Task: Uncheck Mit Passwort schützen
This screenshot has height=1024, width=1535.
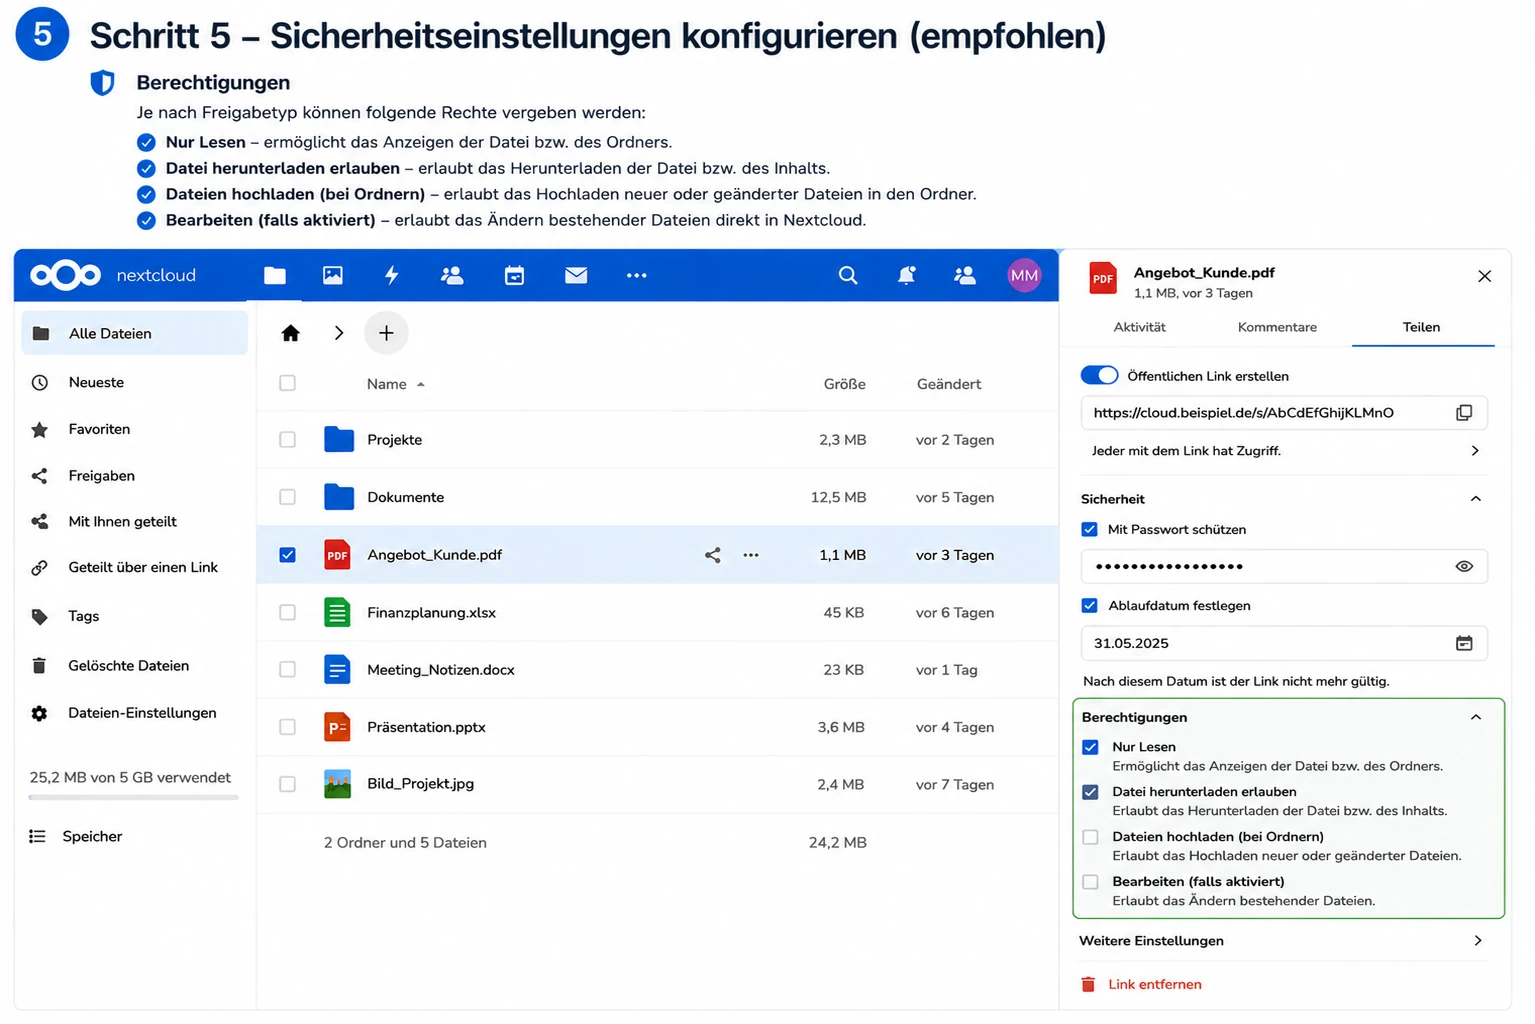Action: [x=1090, y=529]
